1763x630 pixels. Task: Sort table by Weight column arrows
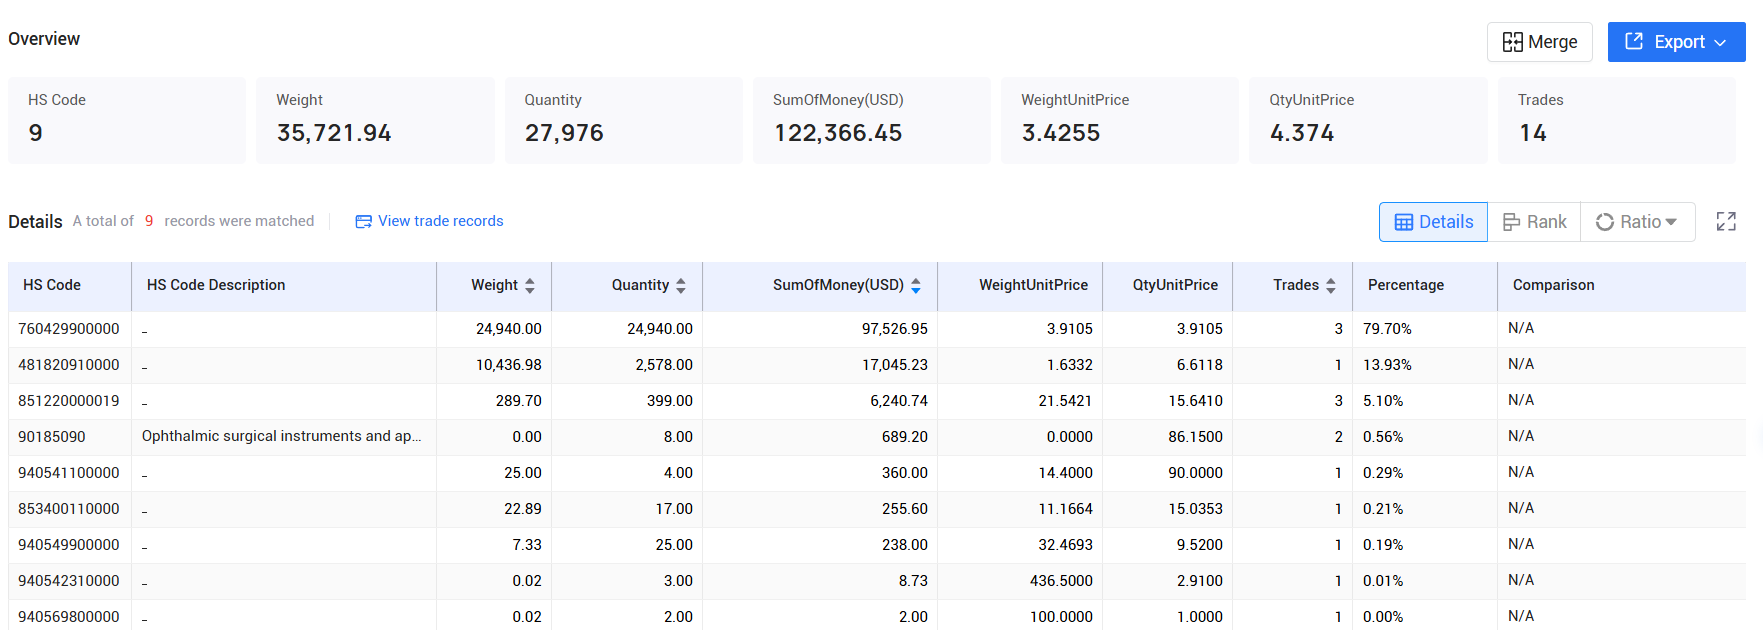pyautogui.click(x=530, y=285)
